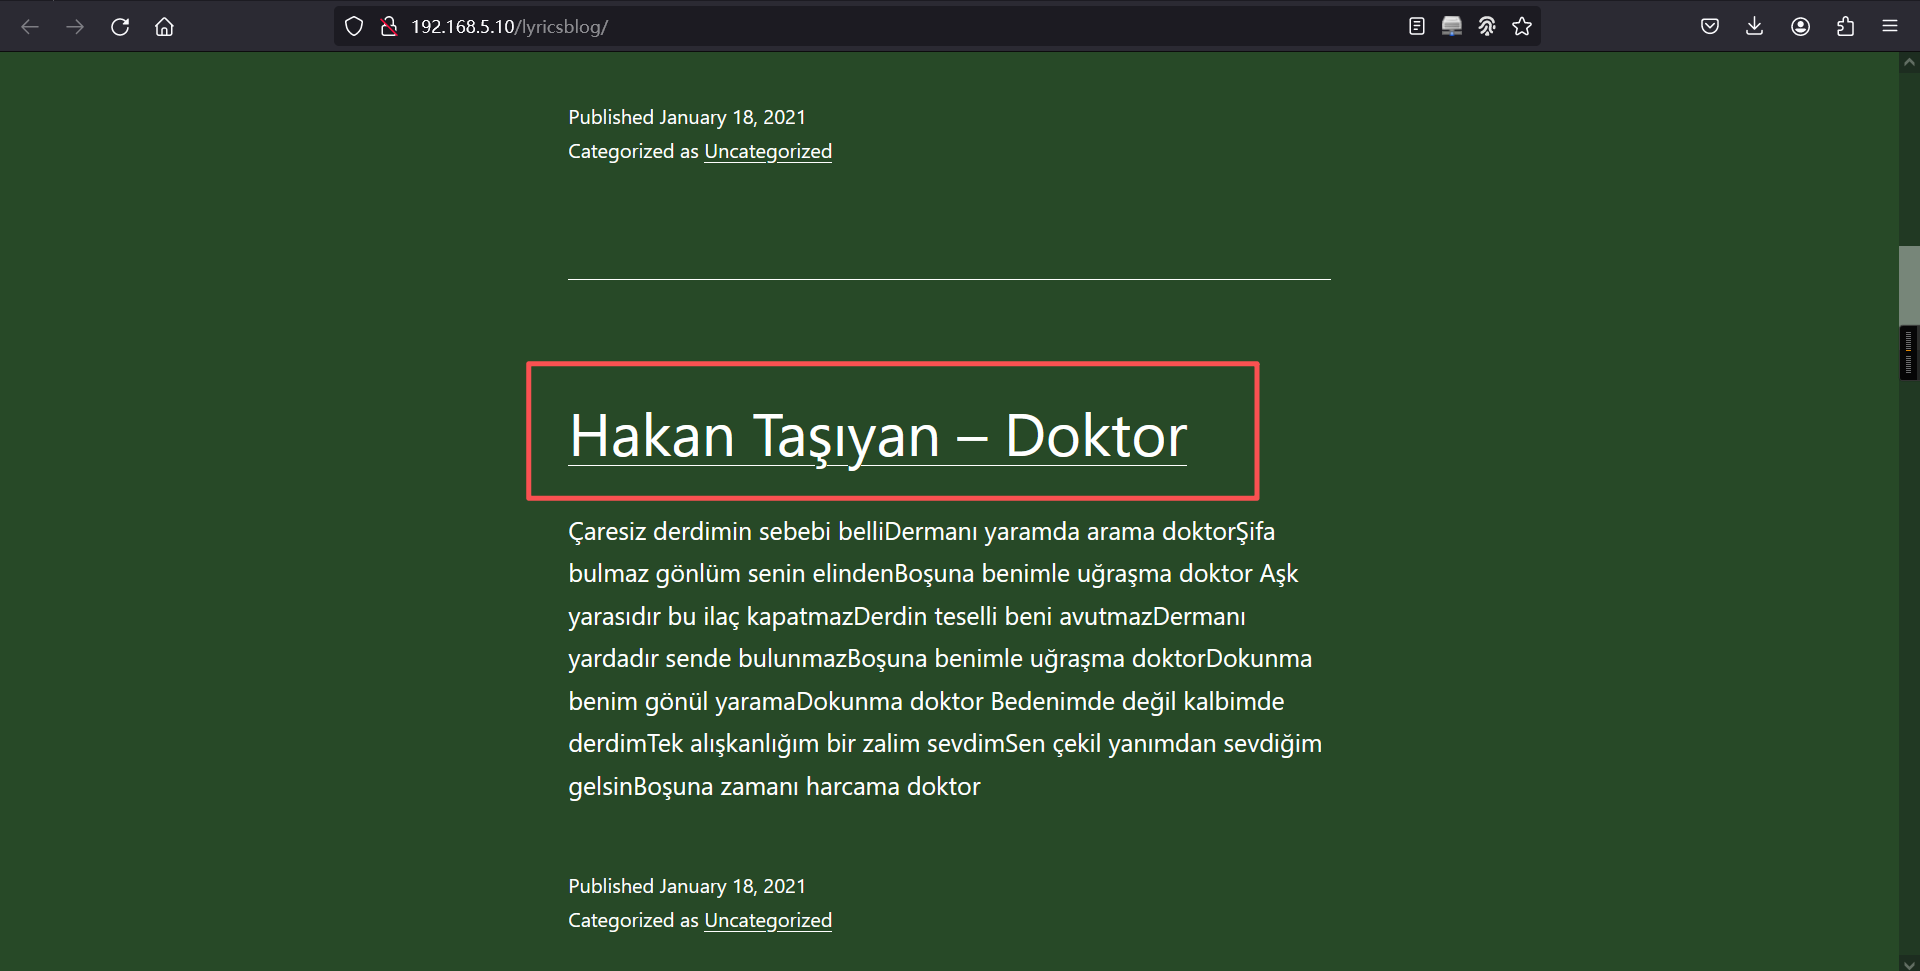The width and height of the screenshot is (1920, 971).
Task: Open Save to Pocket icon
Action: coord(1710,27)
